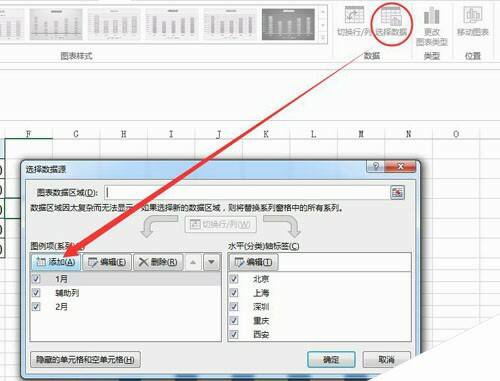Click the dialog help question mark button
This screenshot has height=381, width=500.
click(375, 166)
